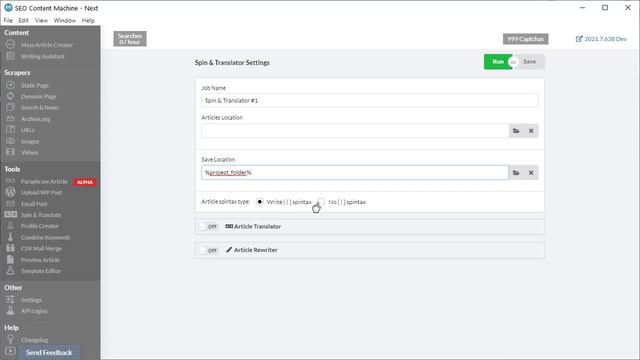This screenshot has width=640, height=360.
Task: Click the 999 Captchas badge
Action: (526, 39)
